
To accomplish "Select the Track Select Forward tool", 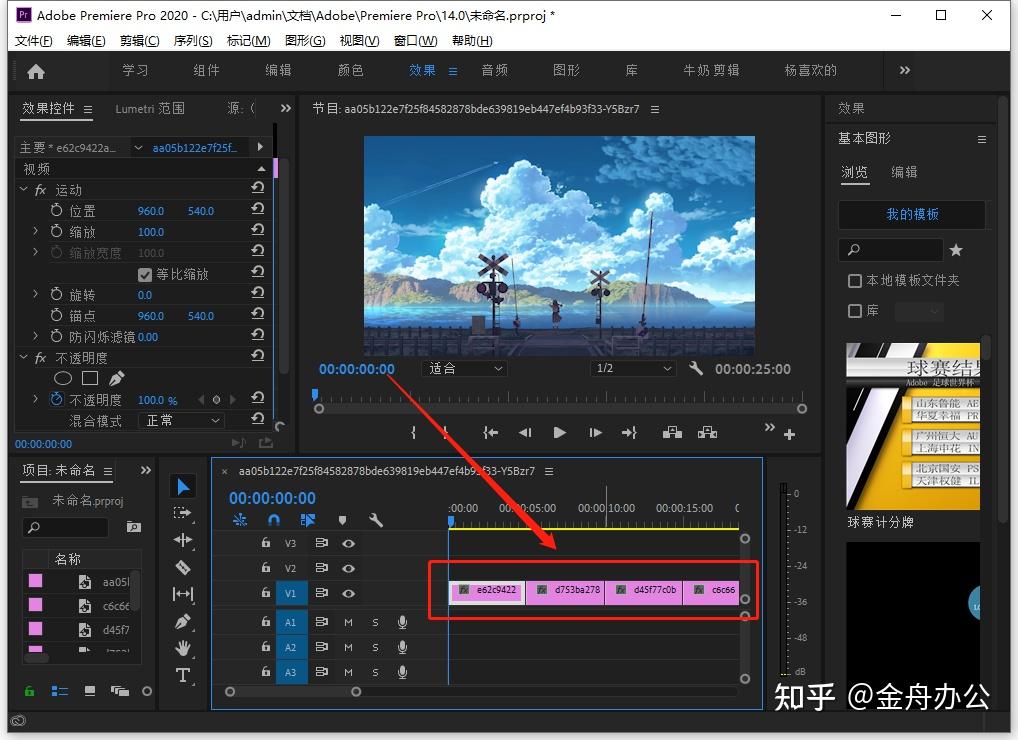I will click(183, 513).
